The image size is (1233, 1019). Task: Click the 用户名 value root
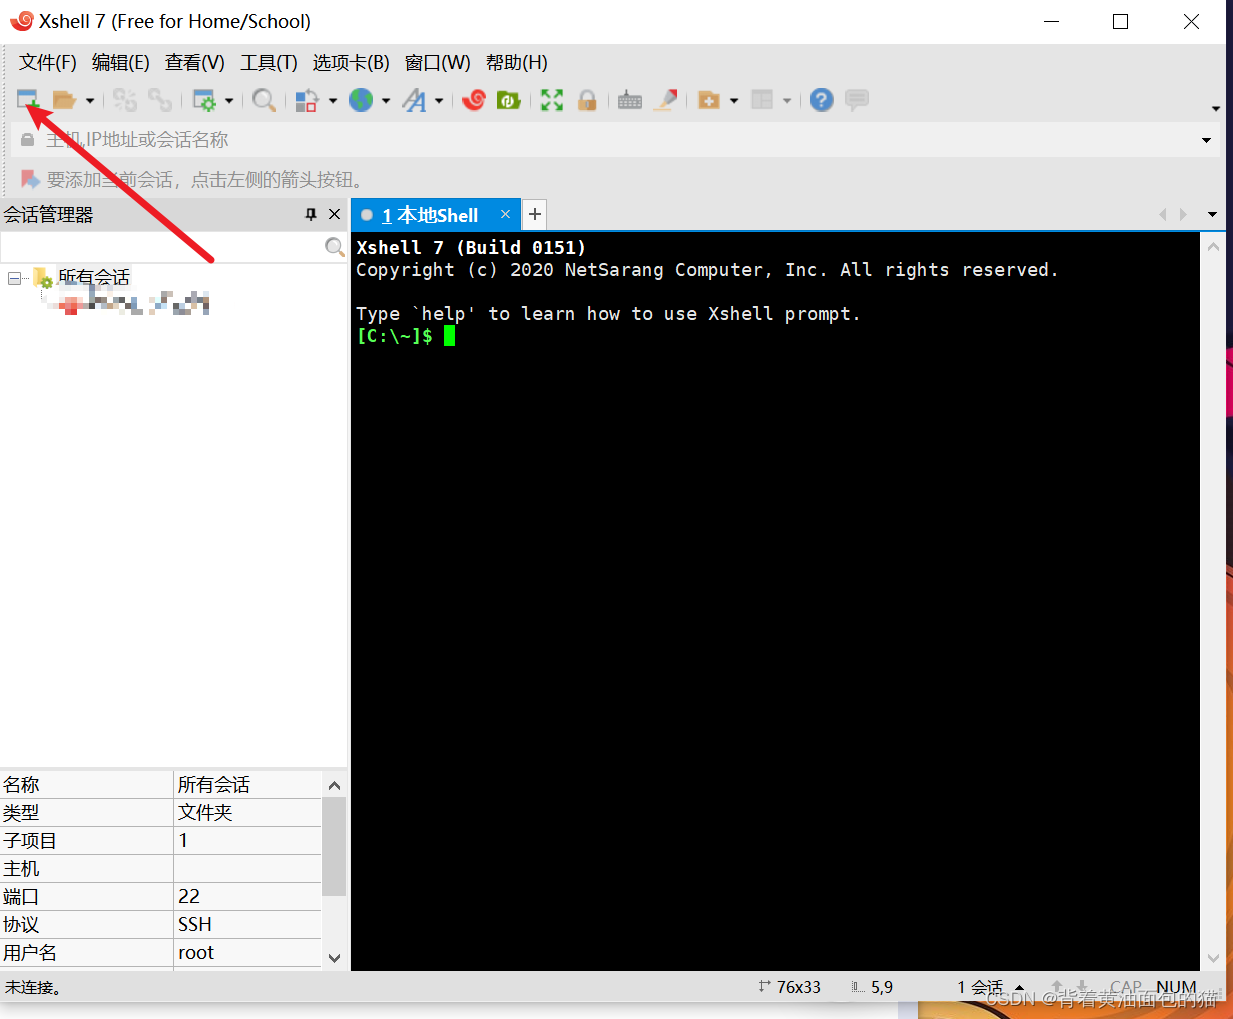196,953
